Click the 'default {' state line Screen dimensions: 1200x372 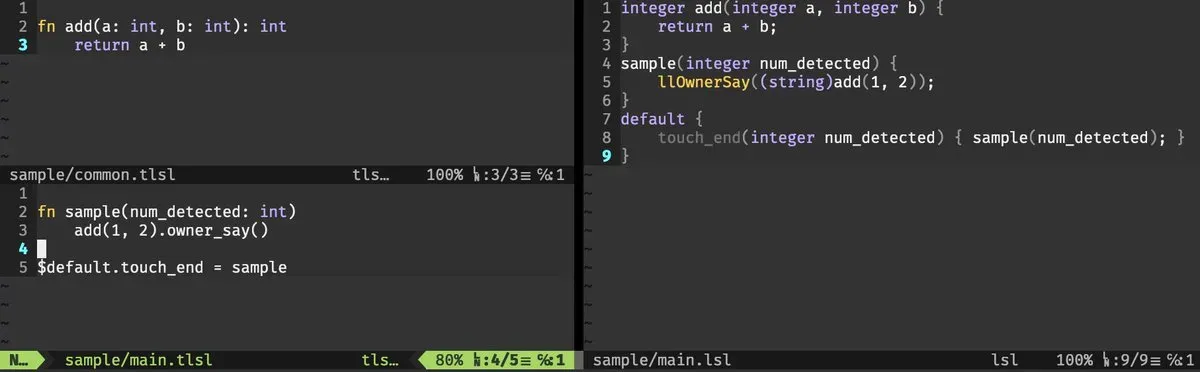pos(661,119)
